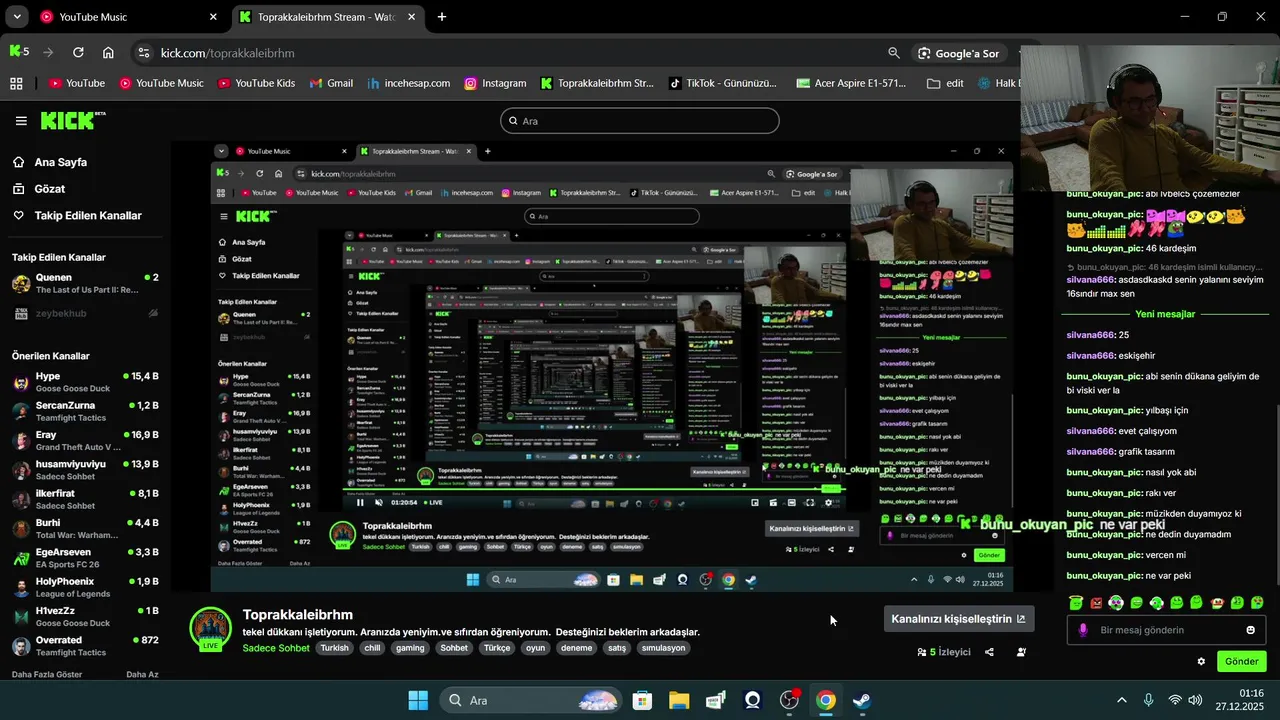Reload the page

(x=78, y=53)
